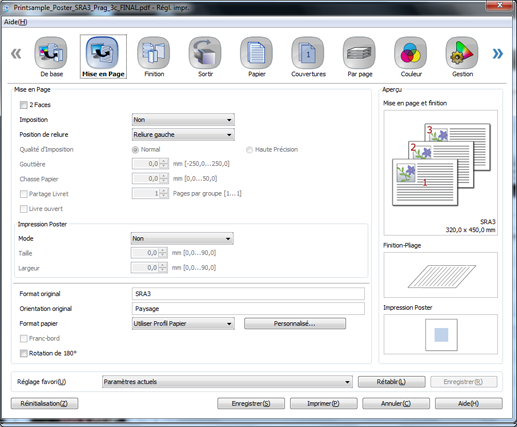The image size is (517, 427).
Task: Open the Position de reliure dropdown
Action: [x=183, y=135]
